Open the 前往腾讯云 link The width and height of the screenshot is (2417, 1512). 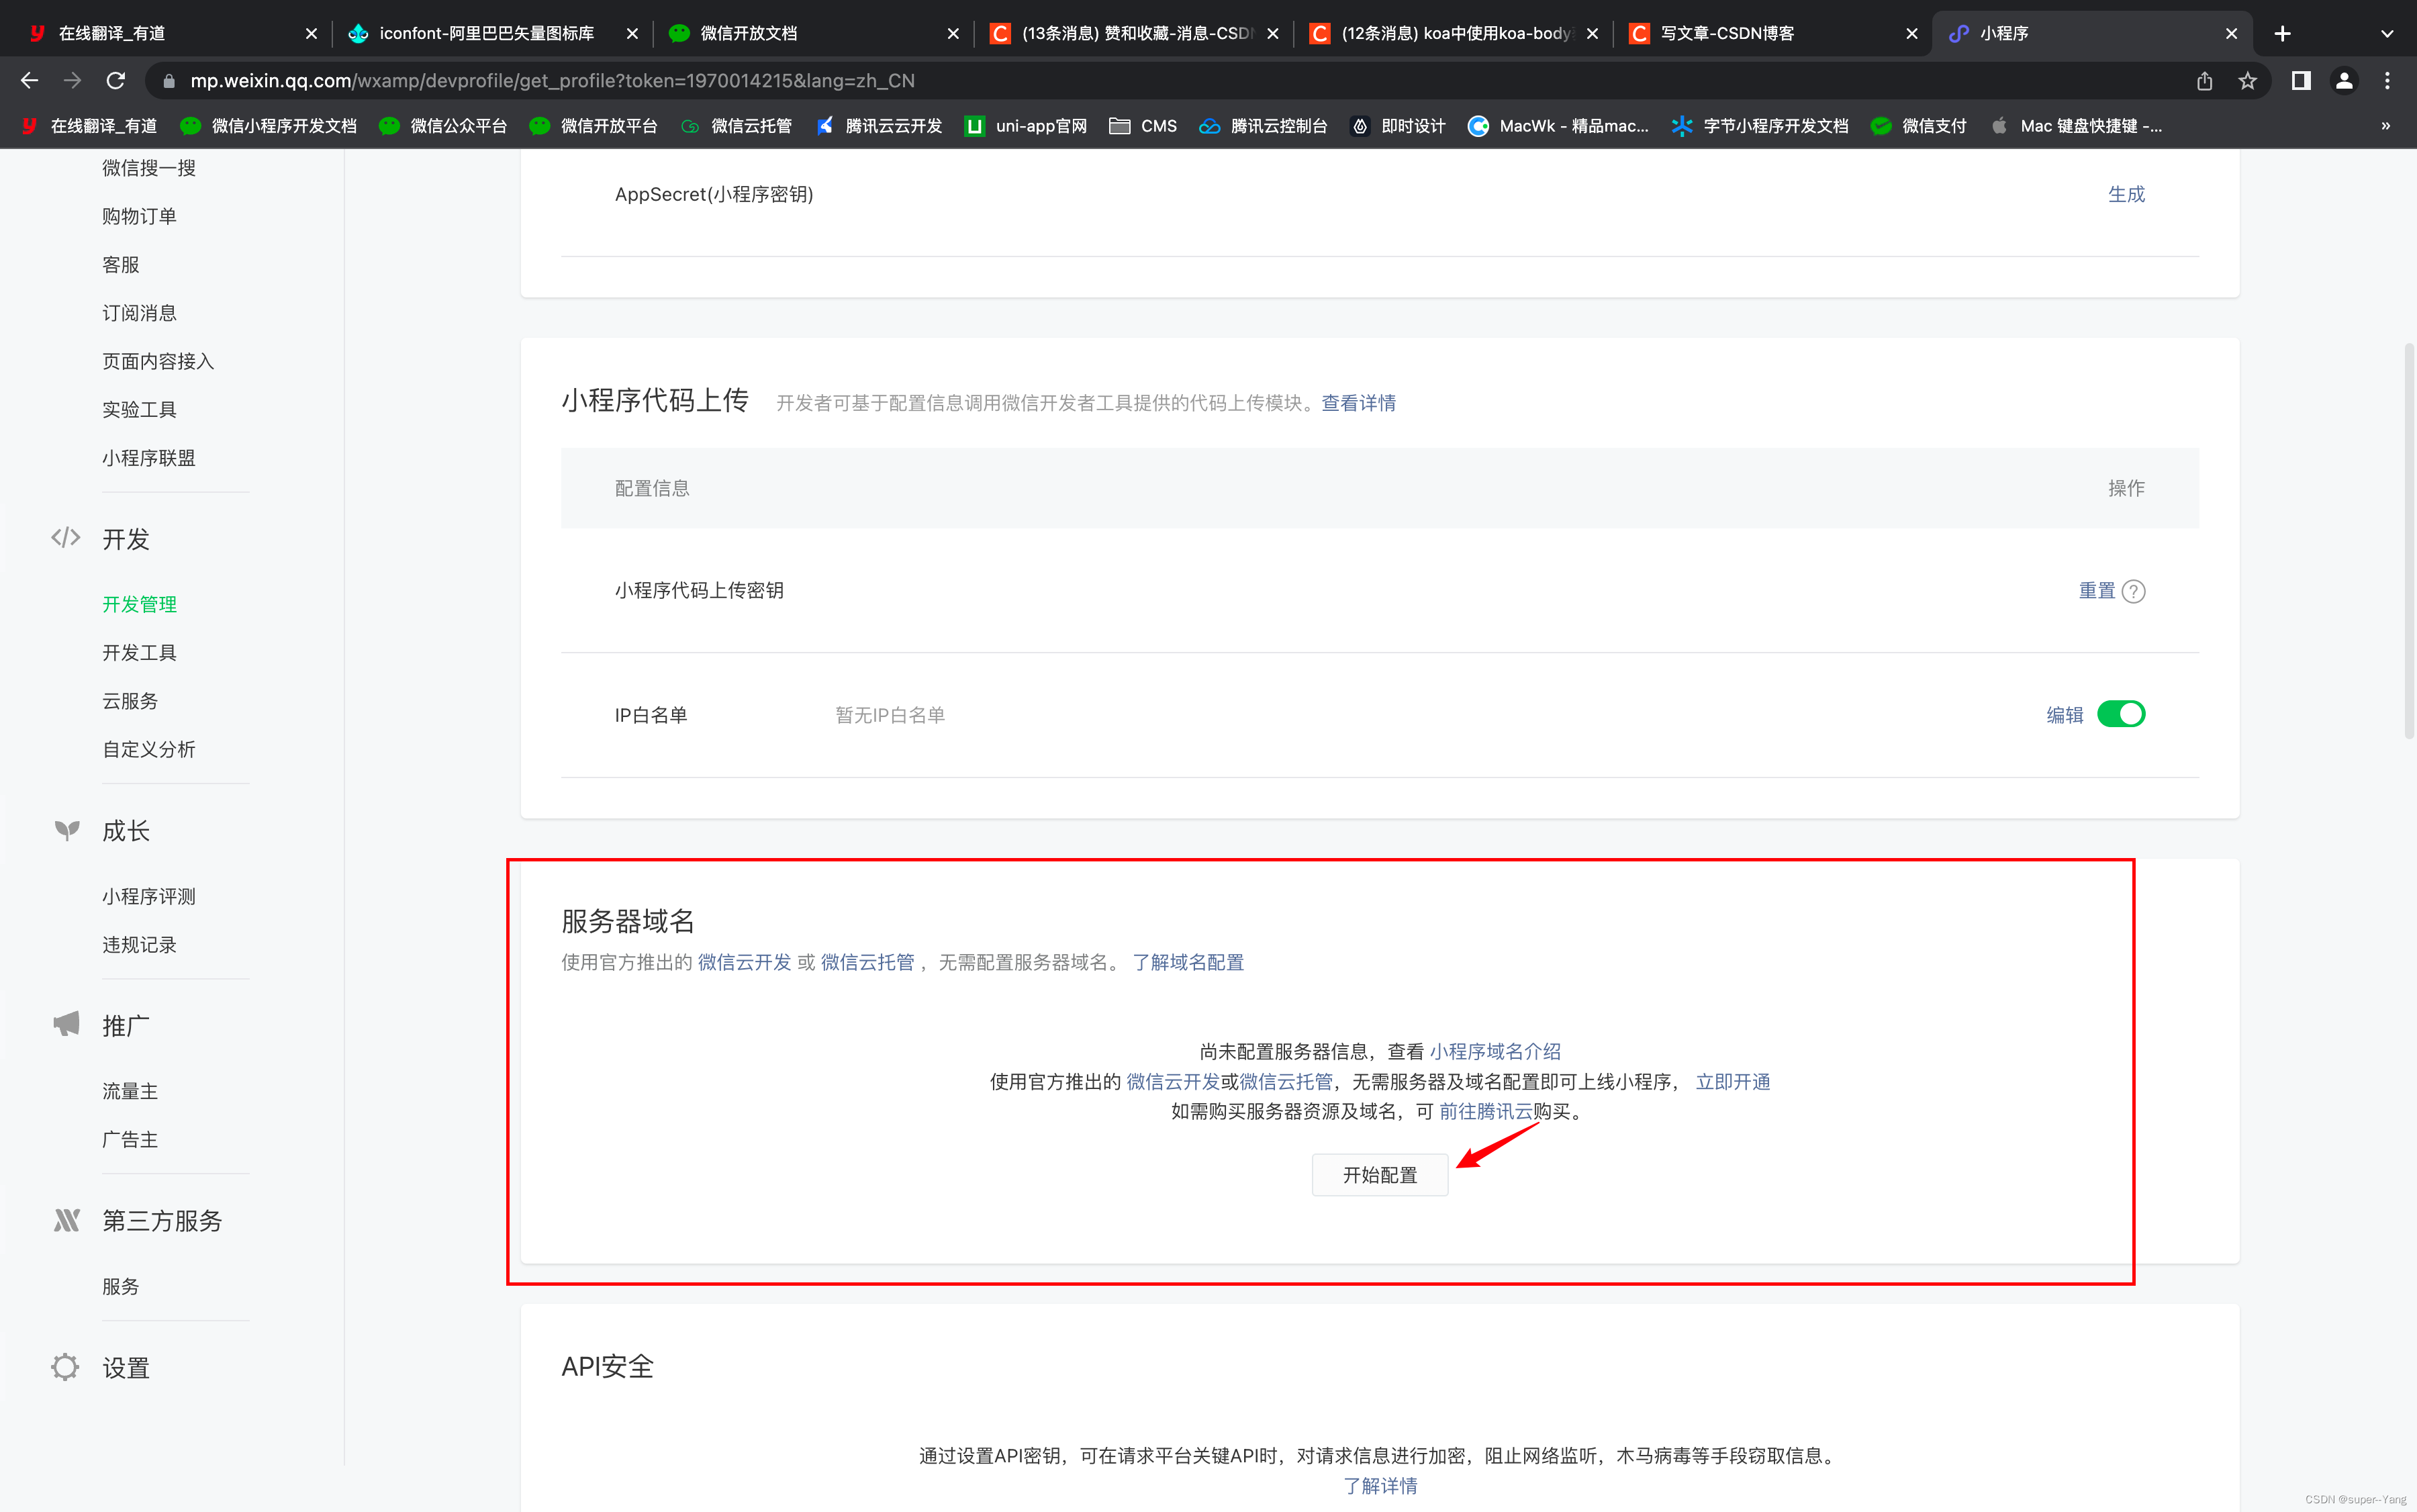1486,1111
